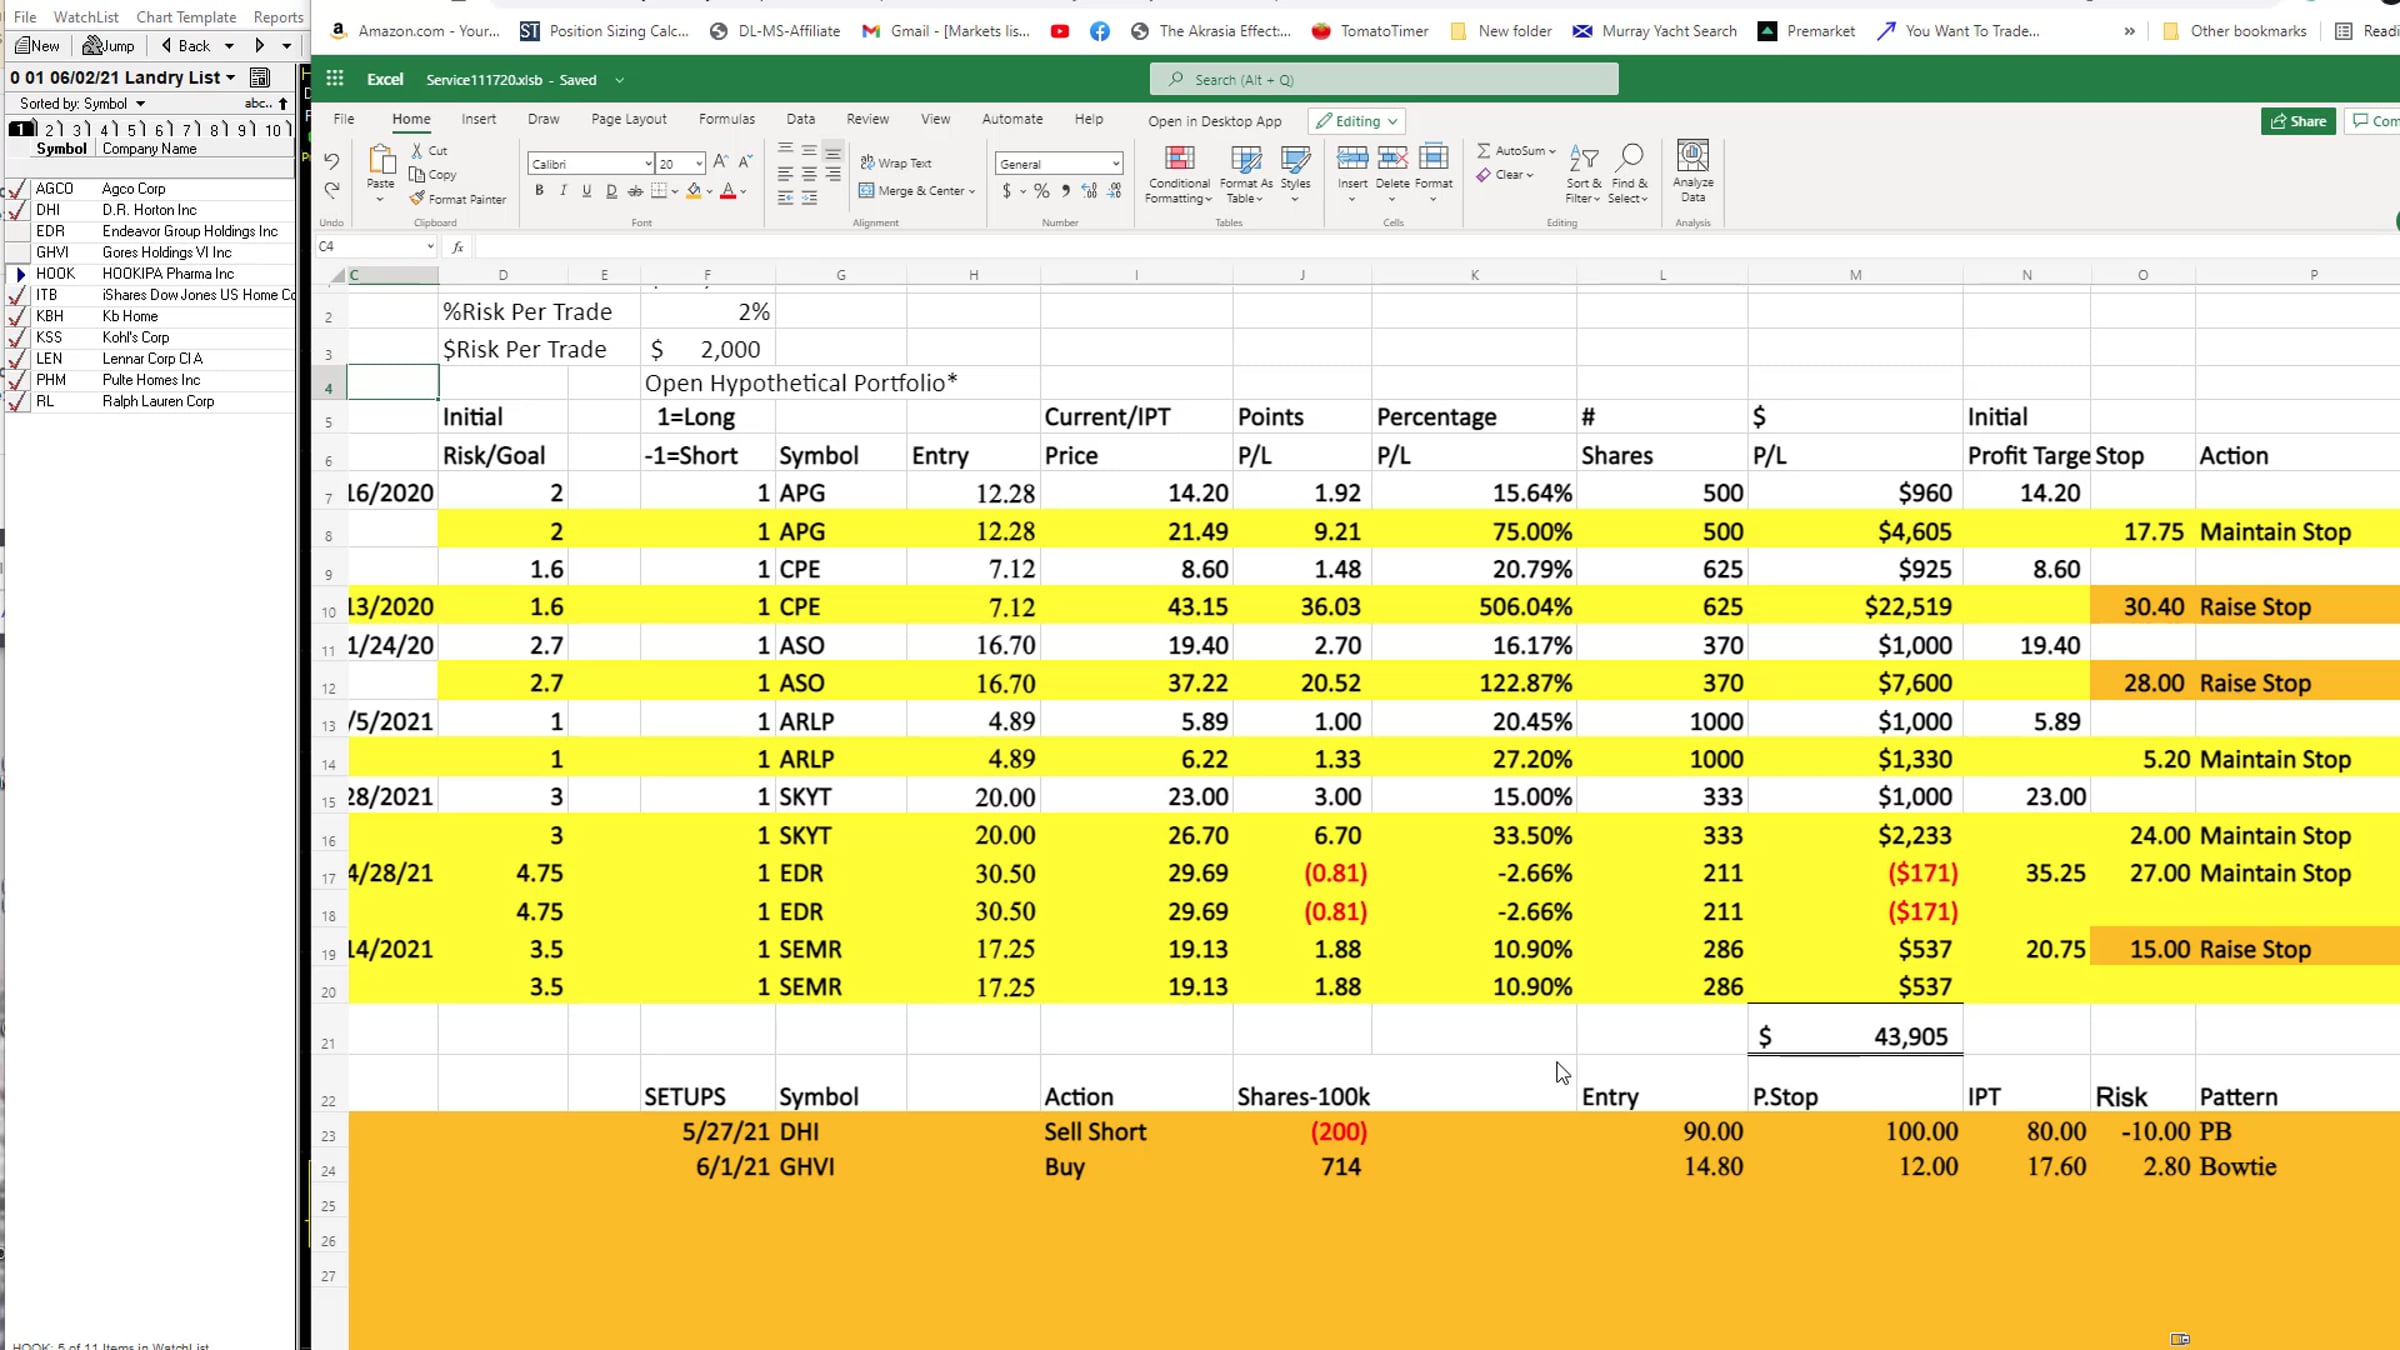Click the Copy icon in Clipboard group
This screenshot has height=1350, width=2400.
tap(417, 174)
